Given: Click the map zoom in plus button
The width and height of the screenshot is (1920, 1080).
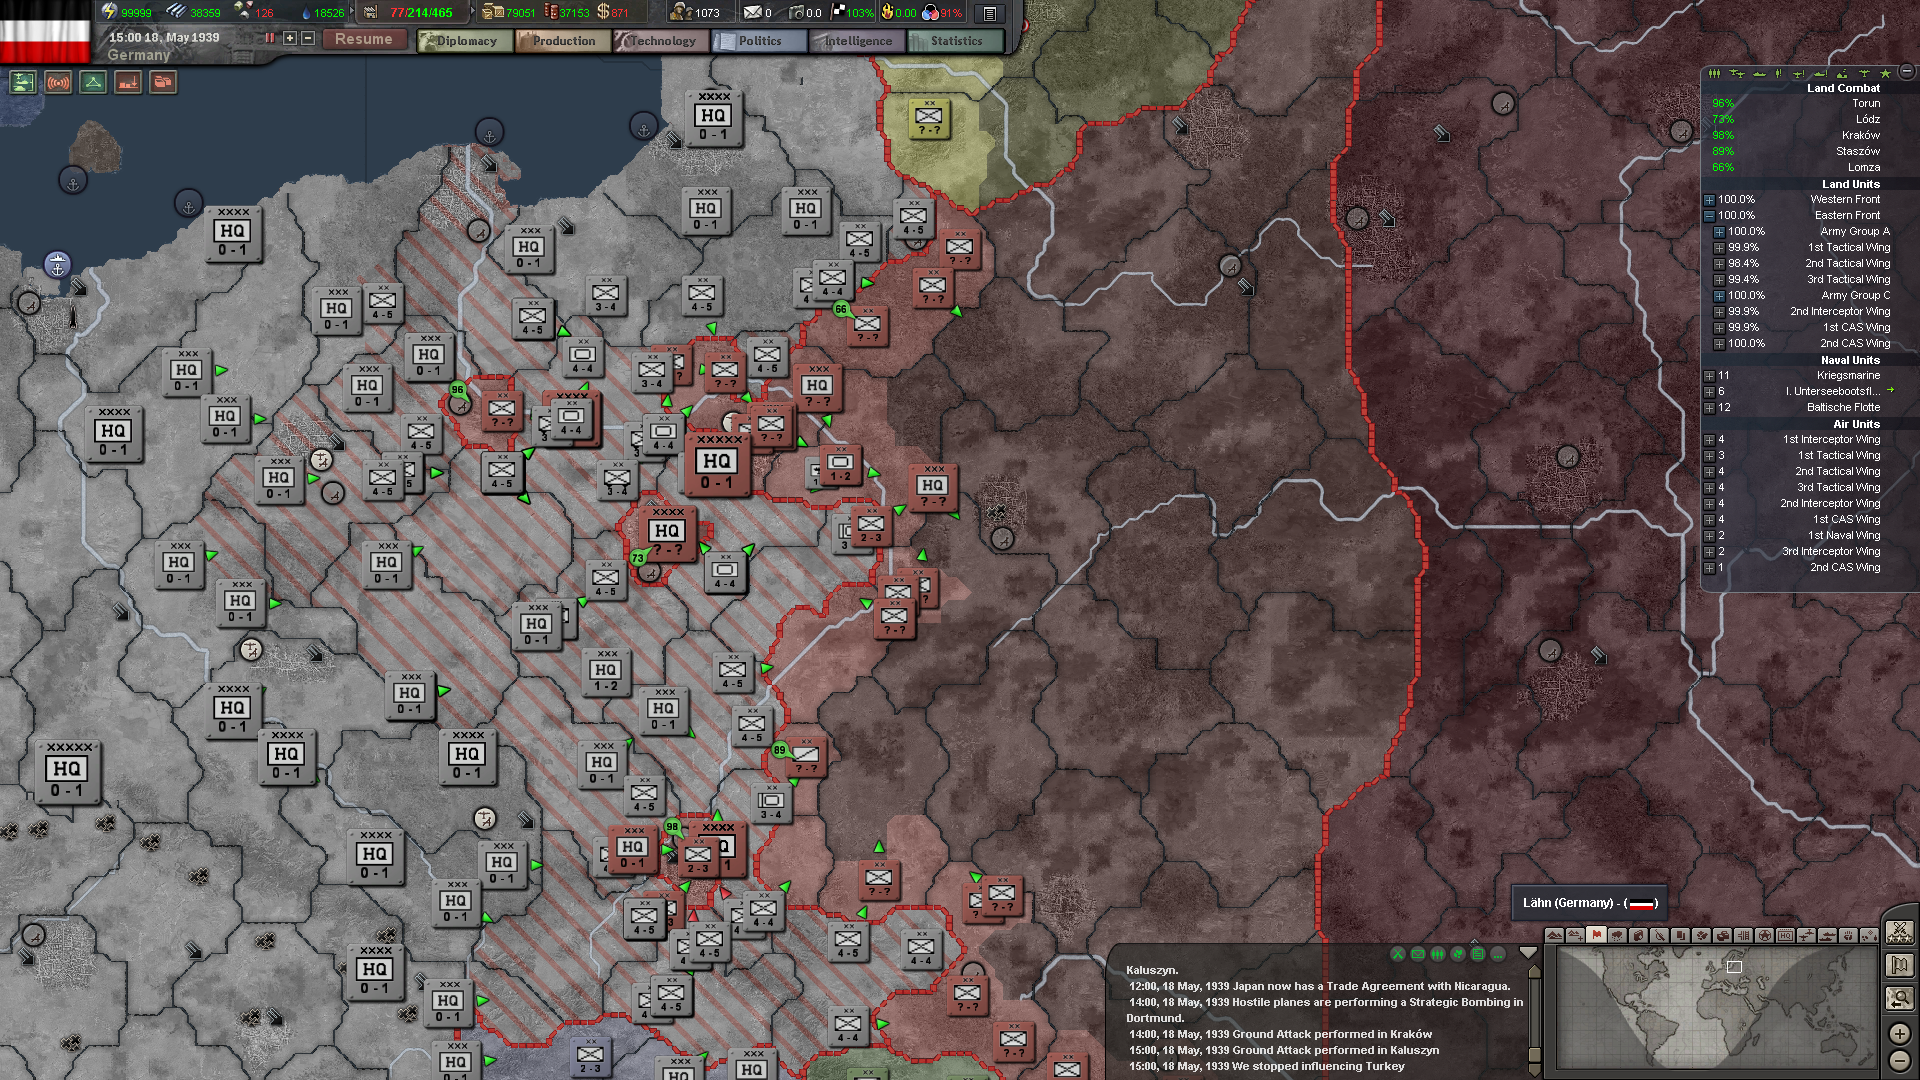Looking at the screenshot, I should (1899, 1033).
